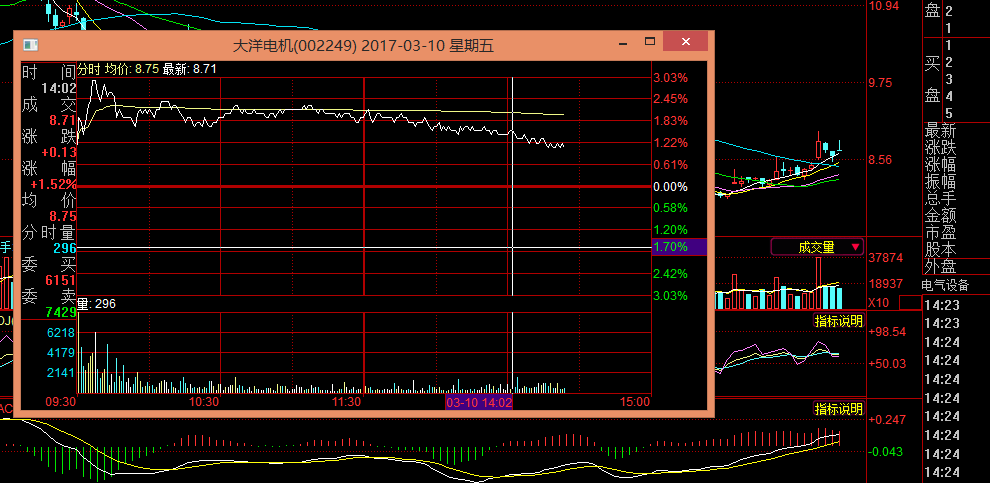Click the 0.00% baseline scale label

[x=670, y=187]
